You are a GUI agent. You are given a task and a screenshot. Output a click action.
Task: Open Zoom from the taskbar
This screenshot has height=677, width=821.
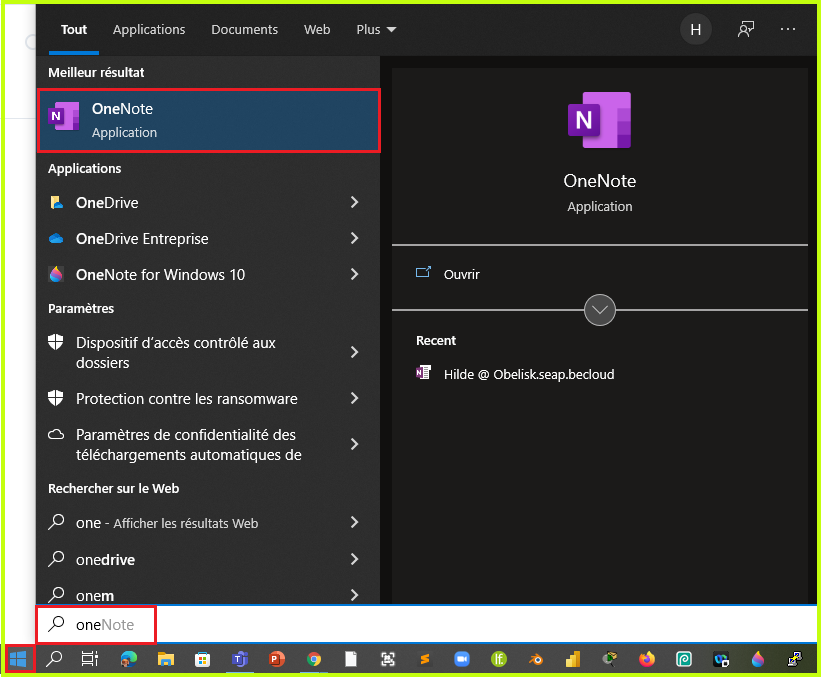tap(462, 659)
